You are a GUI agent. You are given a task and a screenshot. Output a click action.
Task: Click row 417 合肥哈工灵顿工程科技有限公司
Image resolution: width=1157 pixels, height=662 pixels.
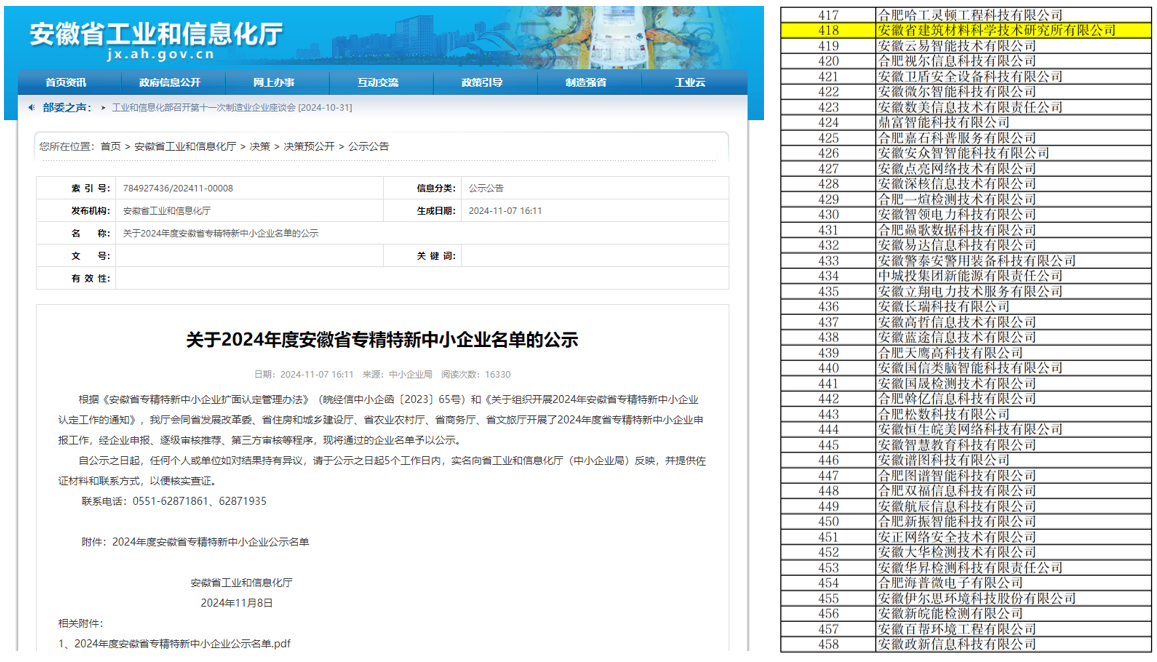point(970,15)
